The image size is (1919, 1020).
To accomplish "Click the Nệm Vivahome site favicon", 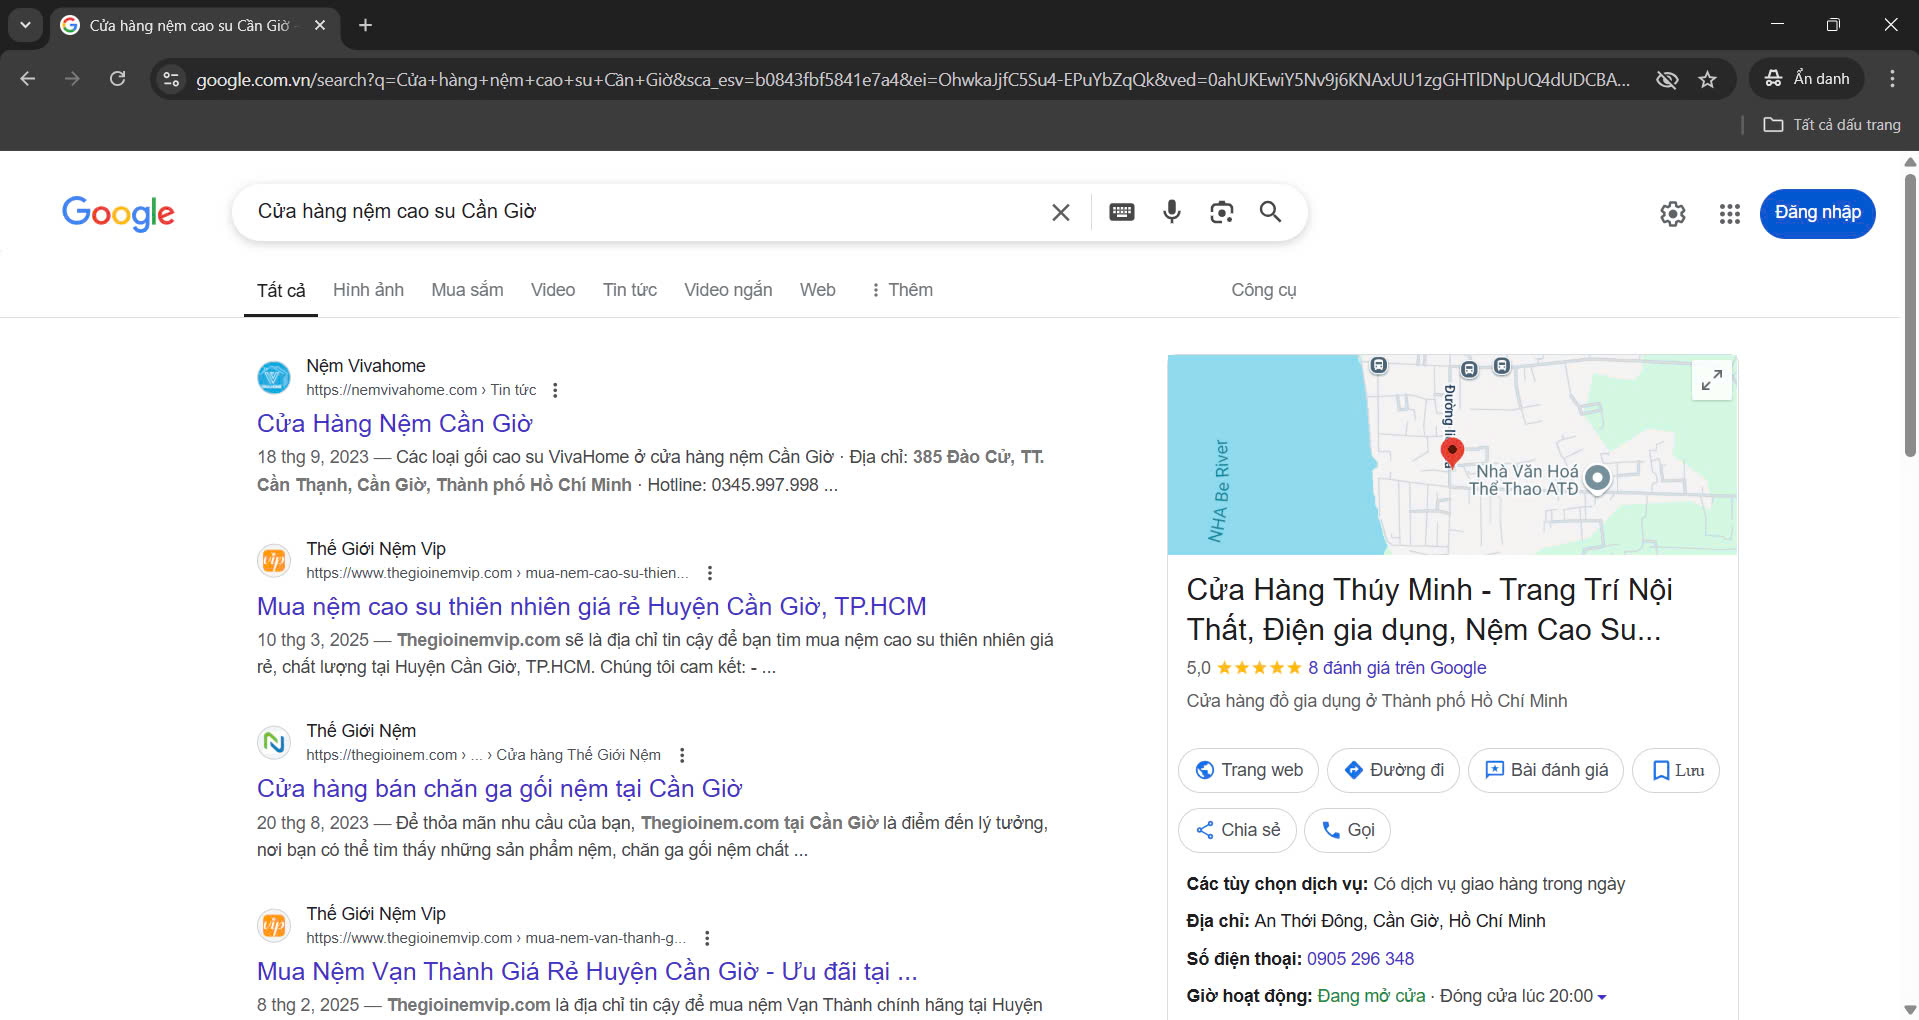I will click(274, 377).
